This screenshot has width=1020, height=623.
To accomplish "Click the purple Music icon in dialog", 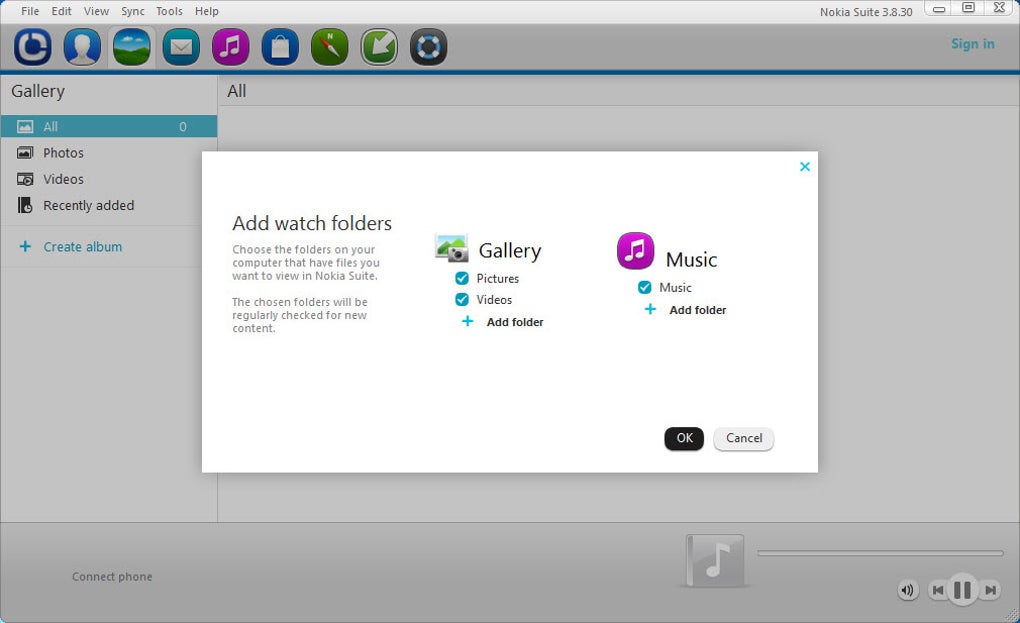I will click(x=635, y=250).
